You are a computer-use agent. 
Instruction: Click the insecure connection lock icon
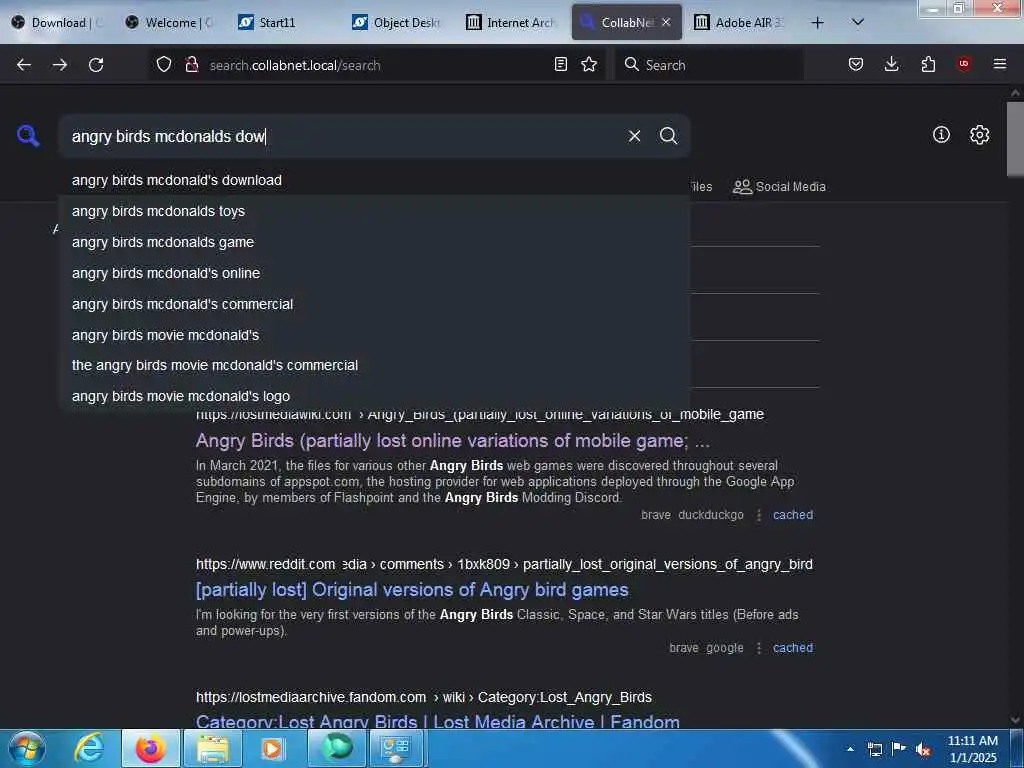tap(191, 65)
